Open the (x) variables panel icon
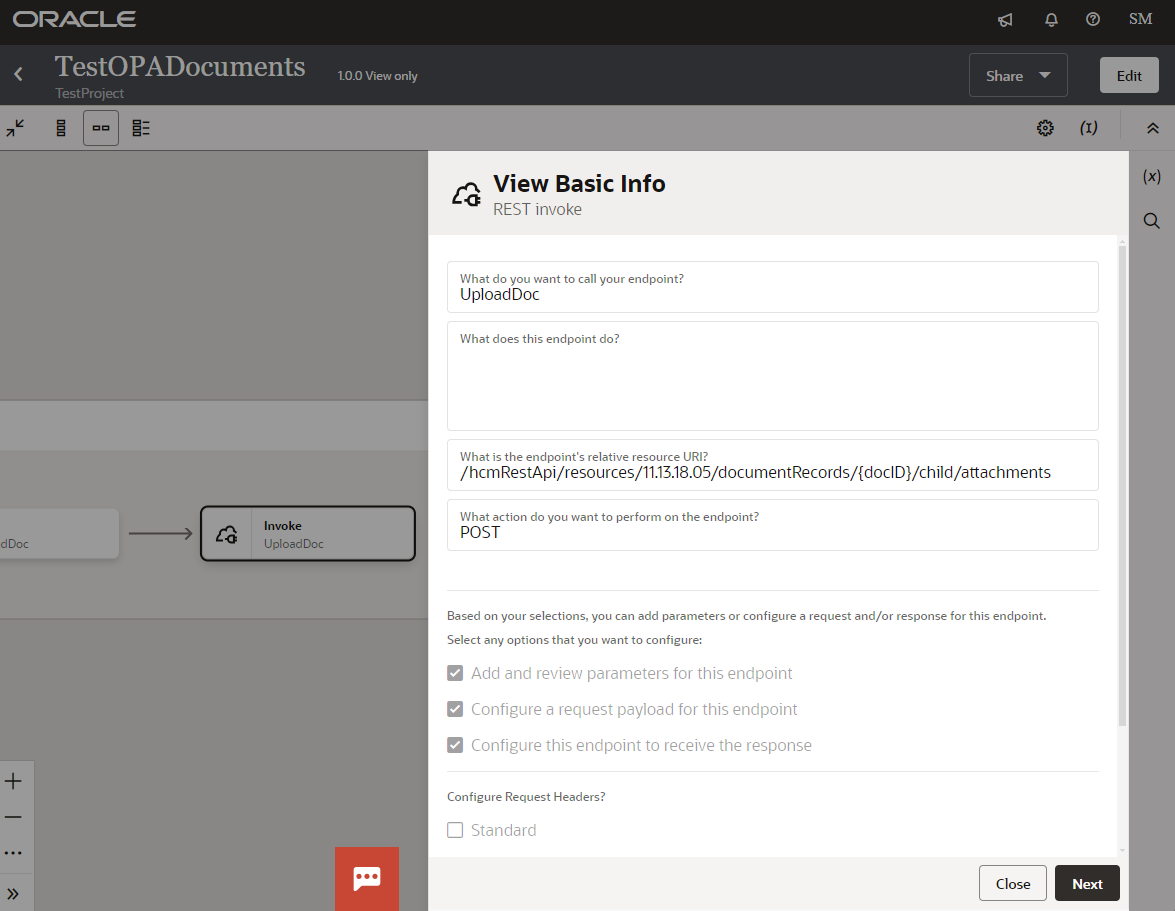 tap(1151, 175)
